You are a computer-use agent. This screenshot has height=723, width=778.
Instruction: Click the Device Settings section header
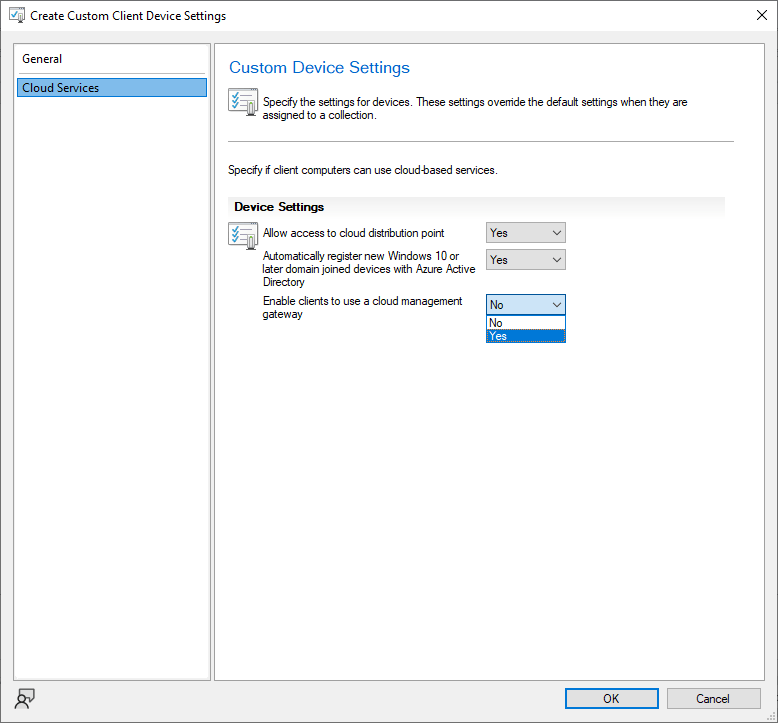279,207
